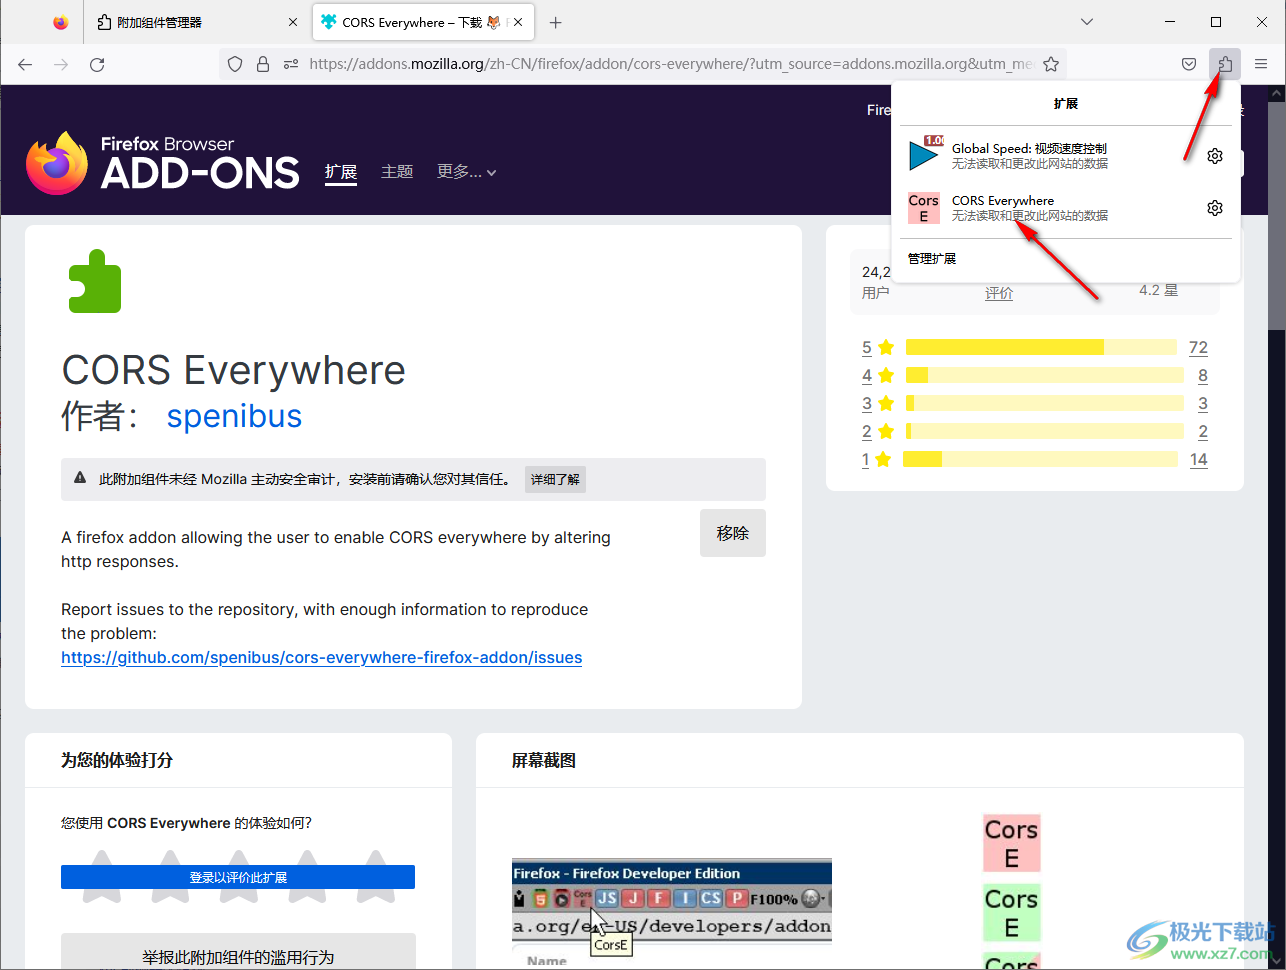The image size is (1286, 970).
Task: Click the CORS Everywhere Cors E icon
Action: pyautogui.click(x=924, y=208)
